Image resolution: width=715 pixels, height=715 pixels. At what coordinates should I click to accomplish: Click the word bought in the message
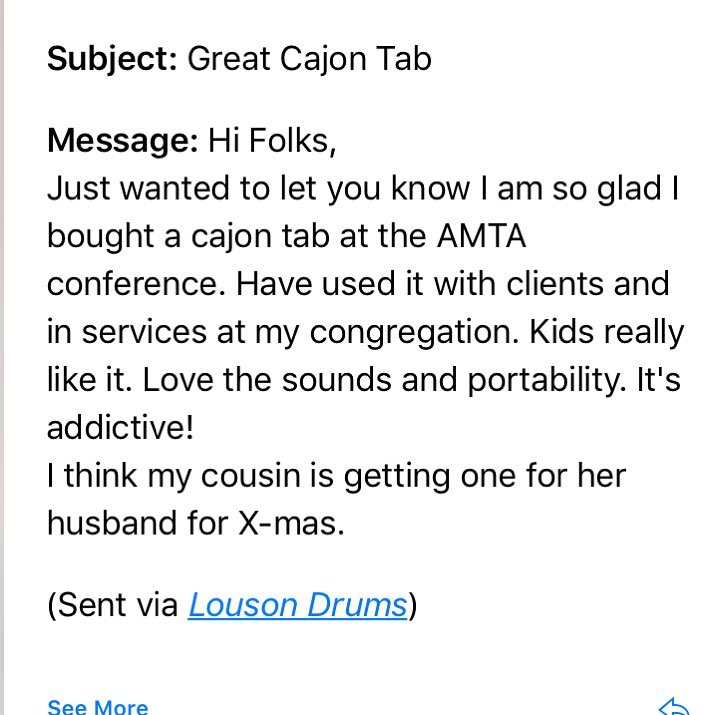click(100, 238)
